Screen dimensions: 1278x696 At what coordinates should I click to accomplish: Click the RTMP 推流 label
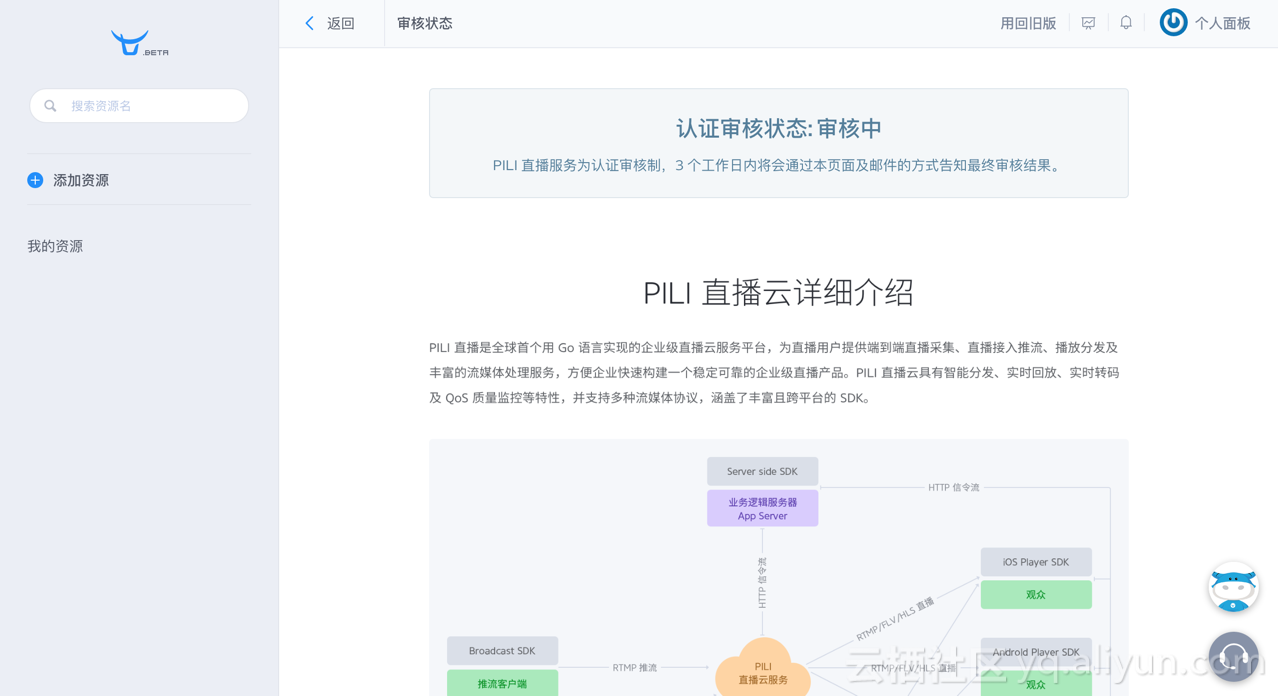[635, 668]
